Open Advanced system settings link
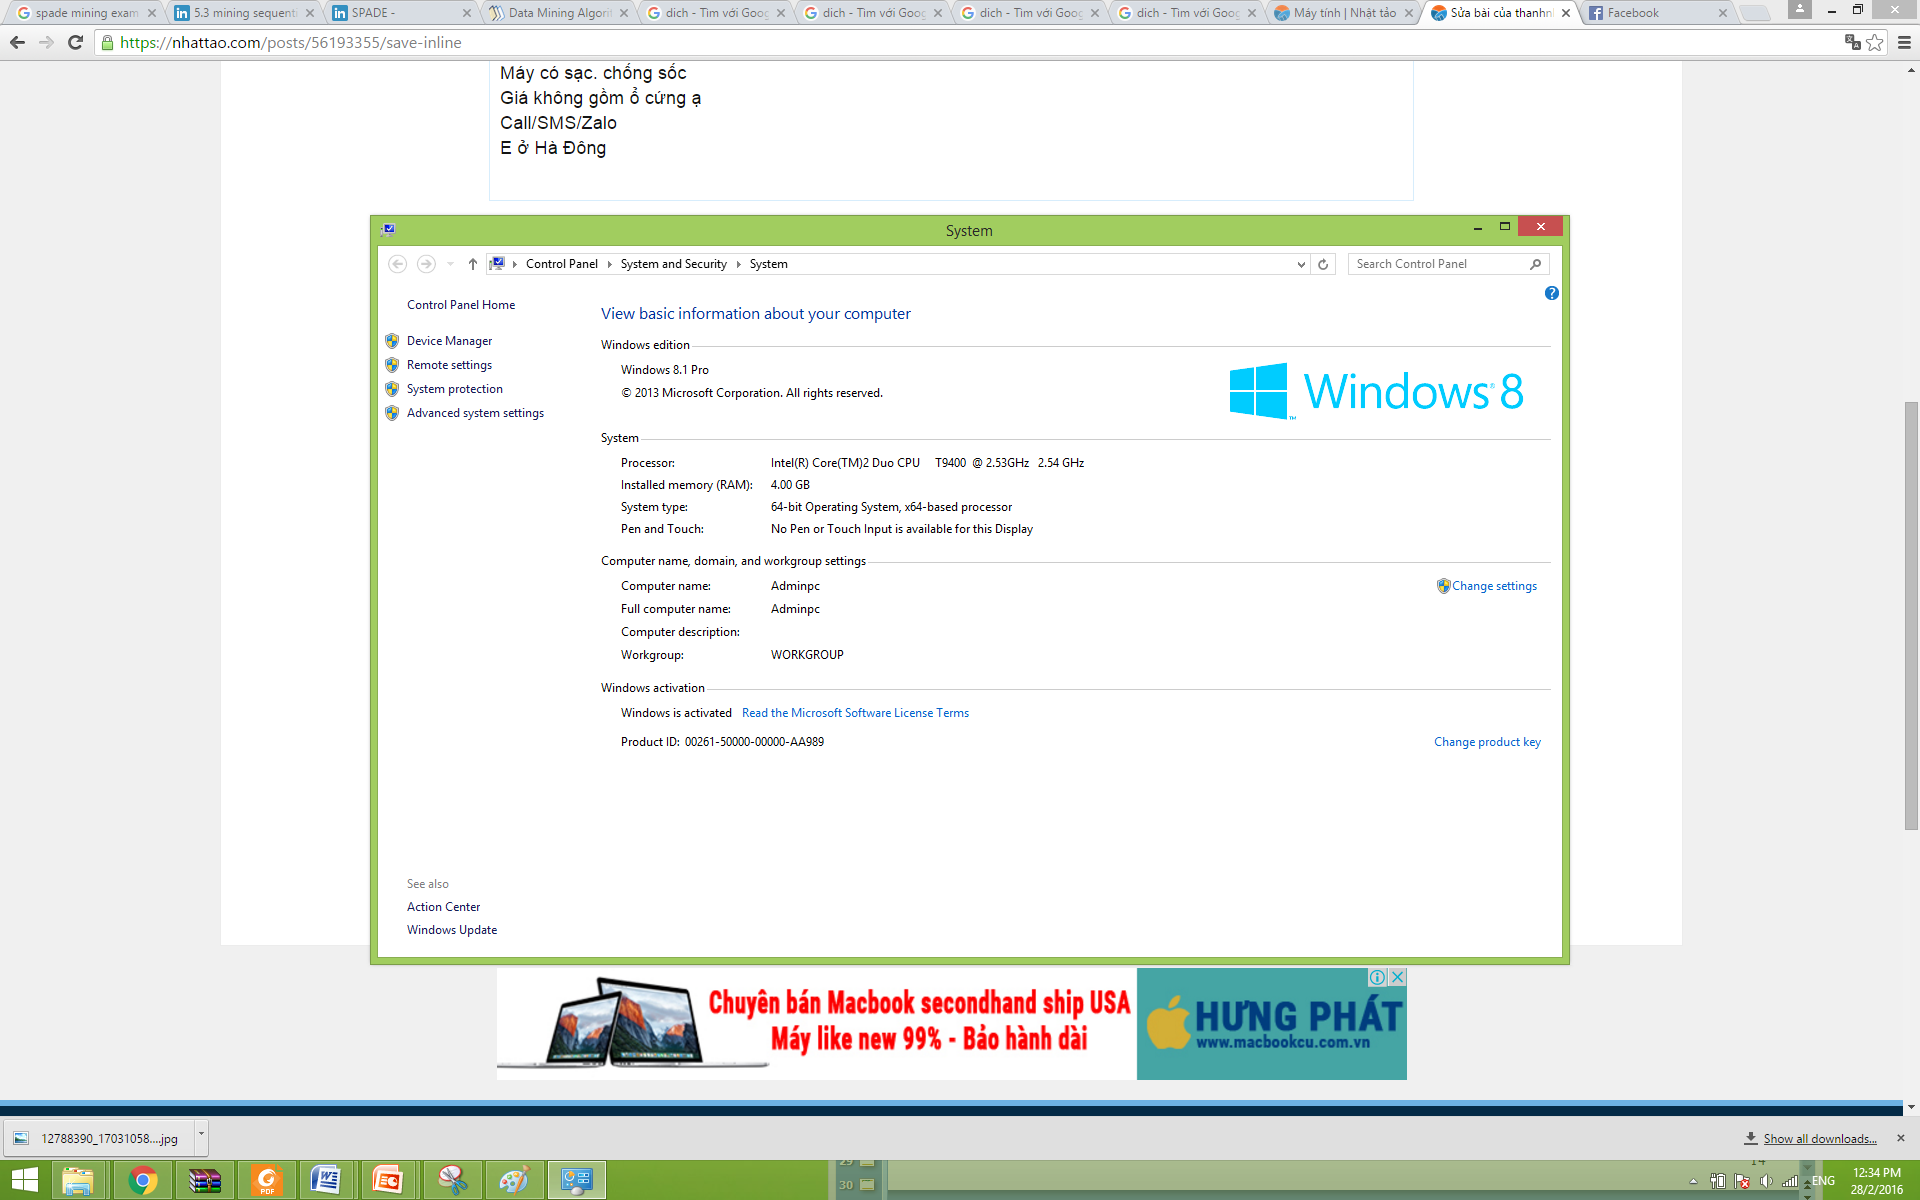1920x1200 pixels. (475, 413)
